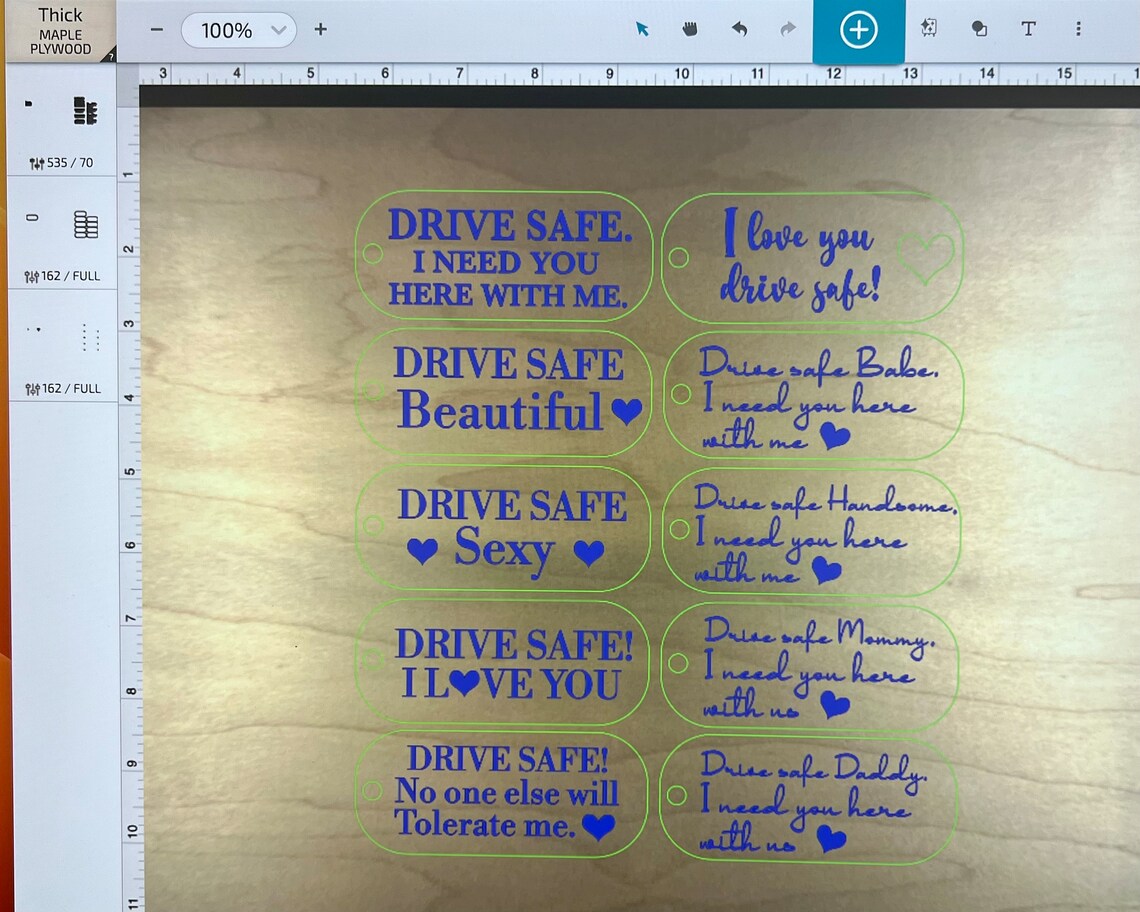Click the zoom out minus control

pos(157,30)
